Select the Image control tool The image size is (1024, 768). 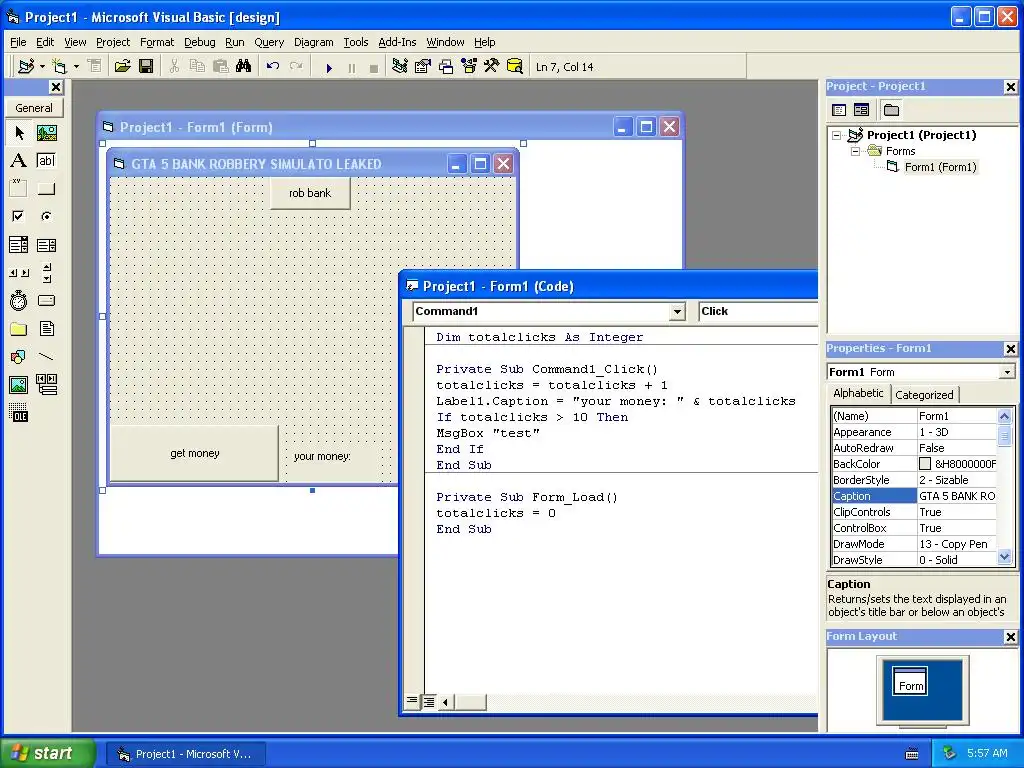[19, 385]
